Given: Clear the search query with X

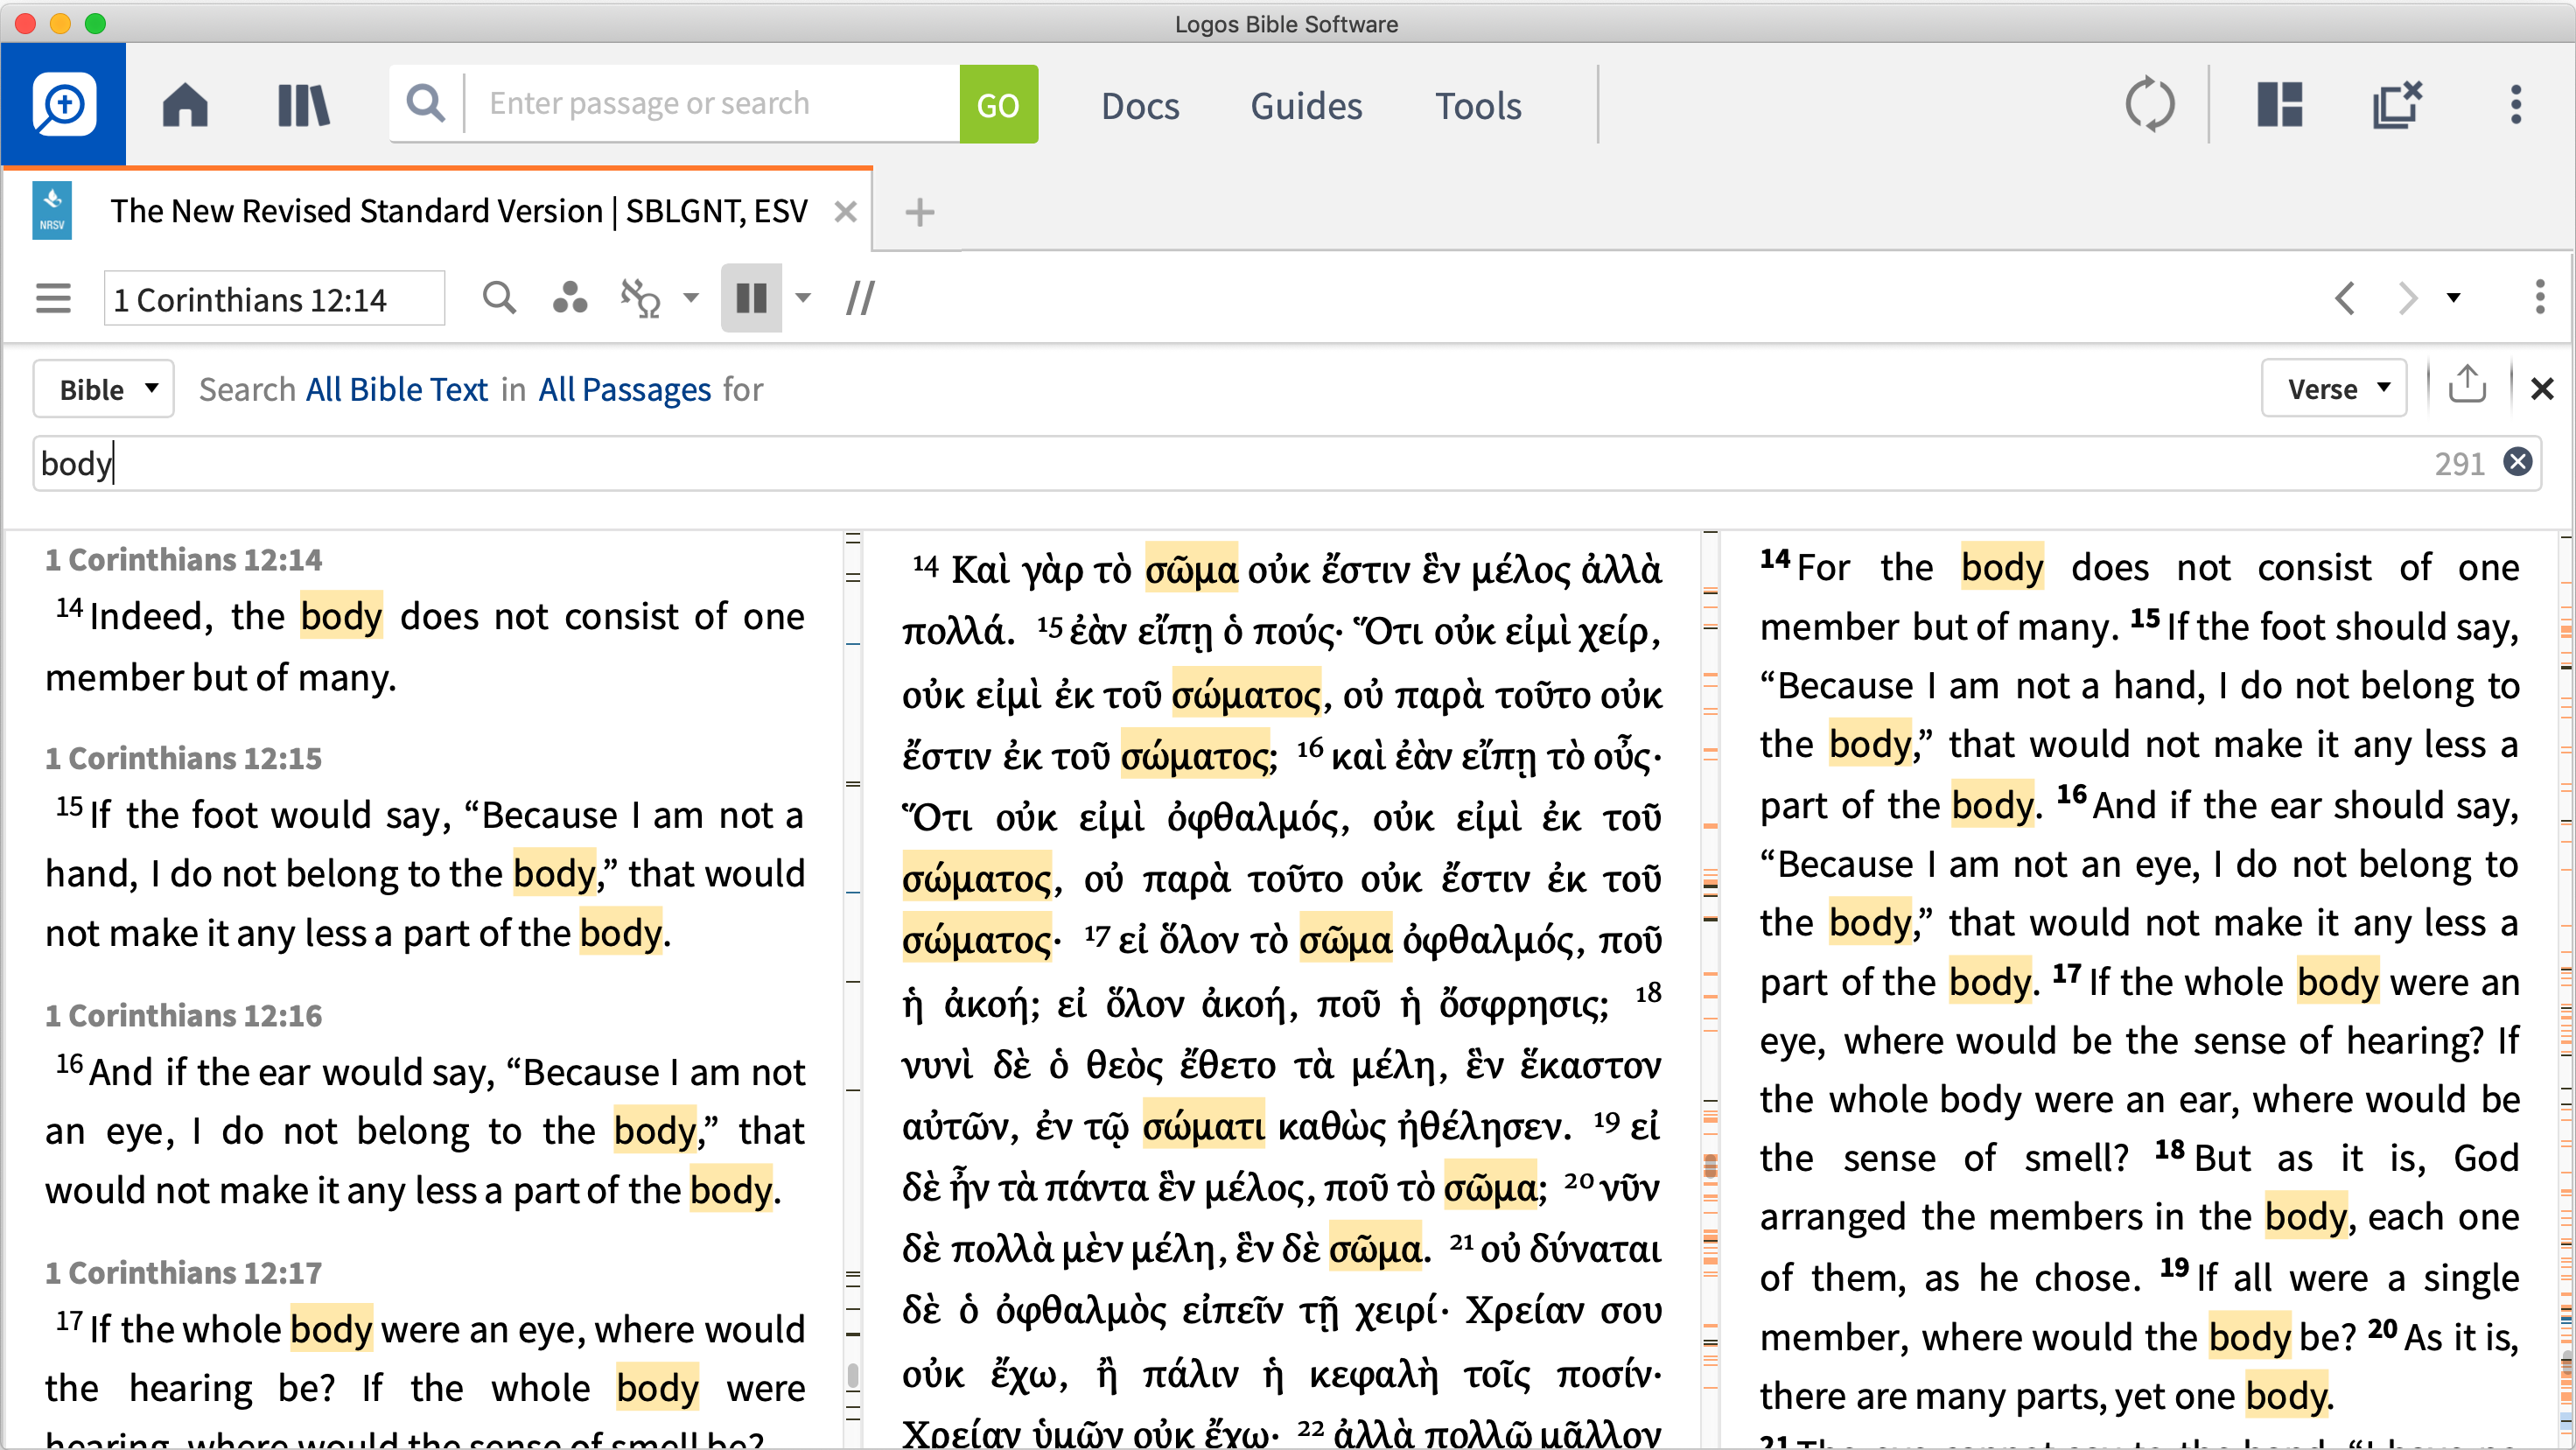Looking at the screenshot, I should tap(2518, 462).
